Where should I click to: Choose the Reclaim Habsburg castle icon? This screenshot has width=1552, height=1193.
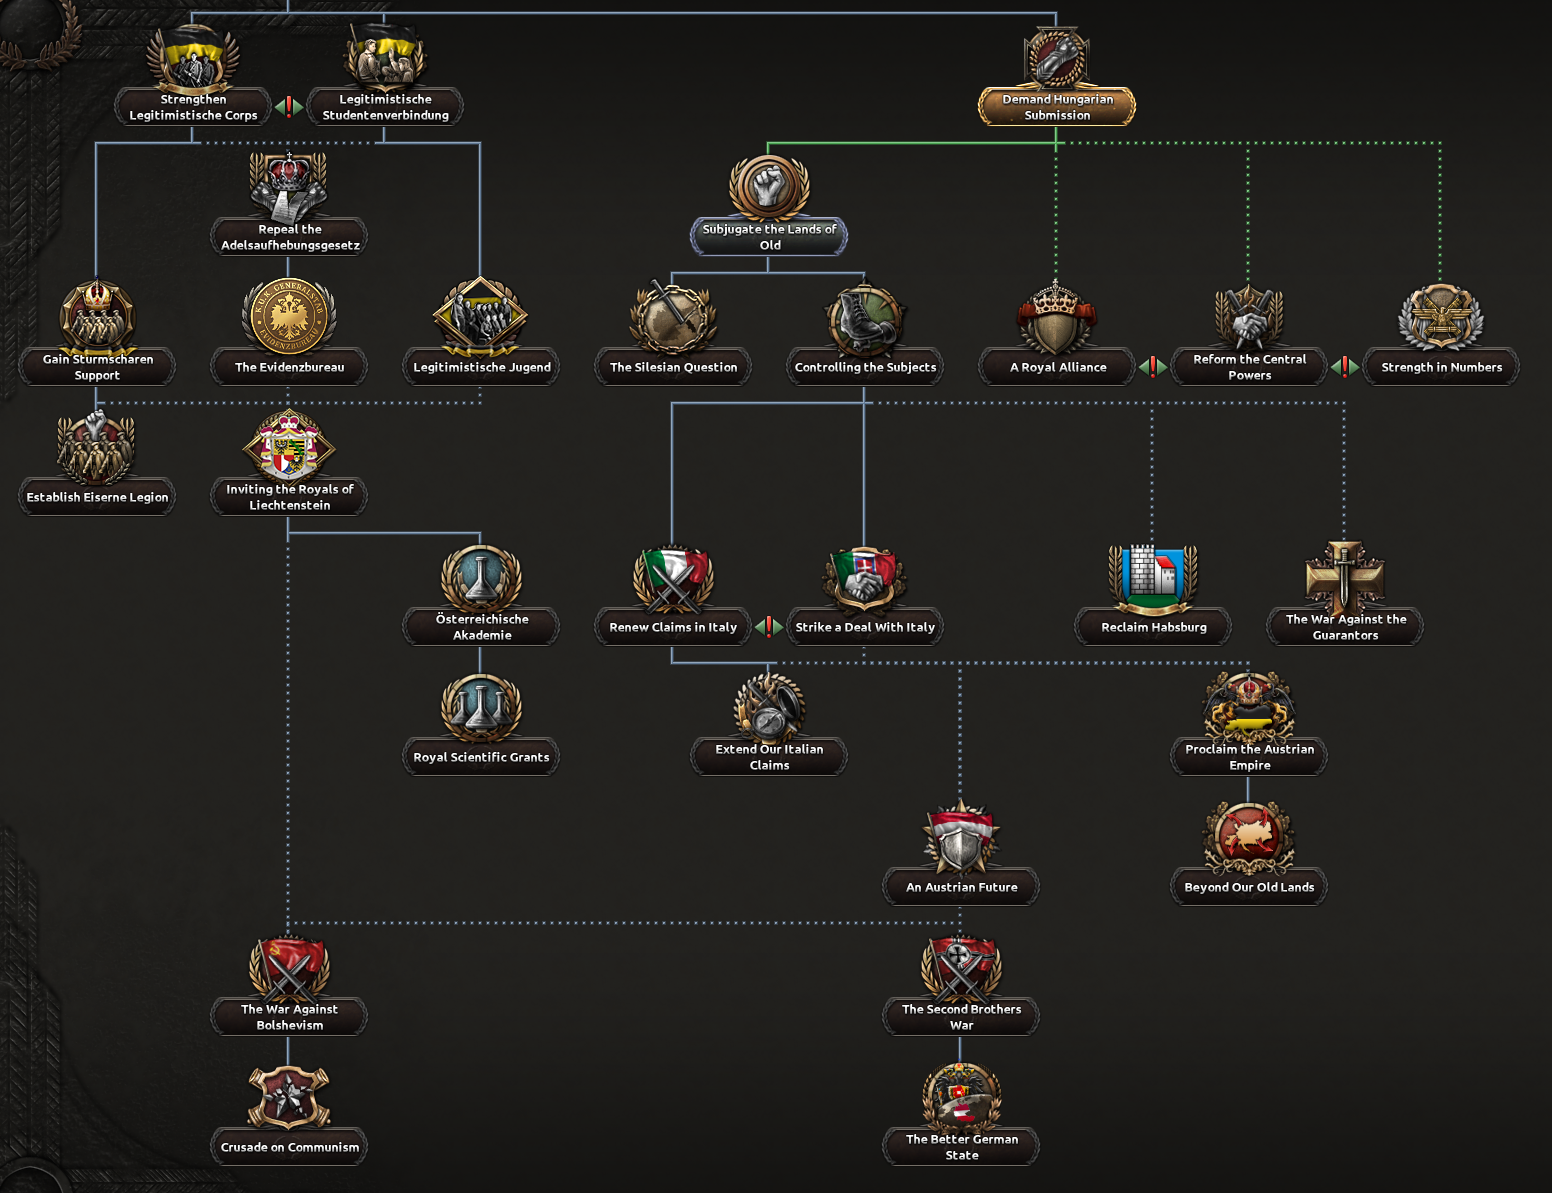1153,578
